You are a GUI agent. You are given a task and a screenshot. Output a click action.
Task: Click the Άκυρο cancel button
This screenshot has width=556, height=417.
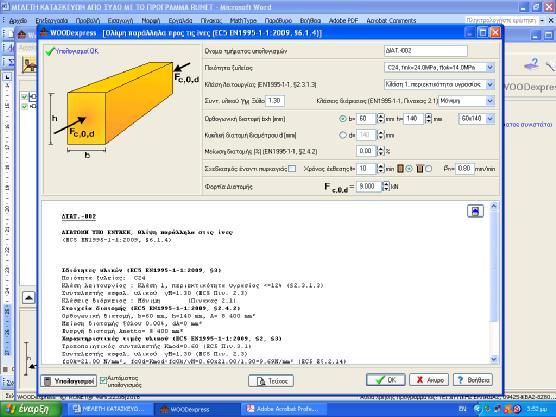point(429,380)
